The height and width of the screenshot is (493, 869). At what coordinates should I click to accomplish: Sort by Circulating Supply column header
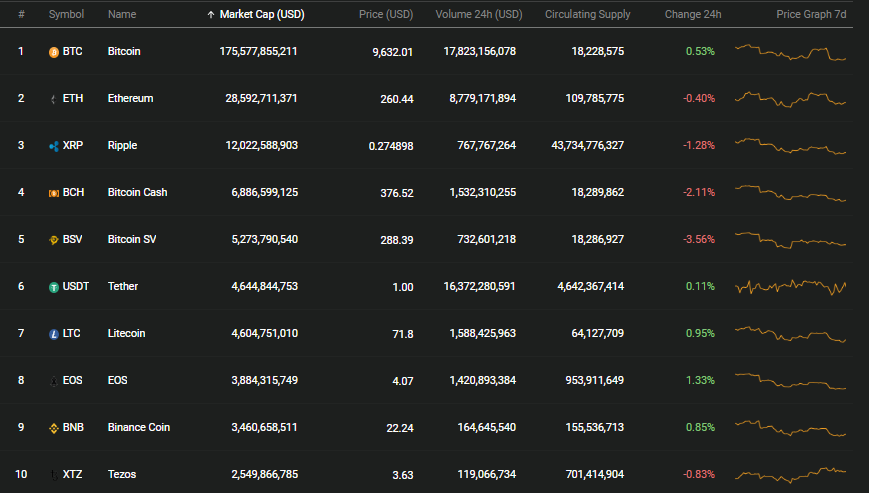tap(587, 14)
